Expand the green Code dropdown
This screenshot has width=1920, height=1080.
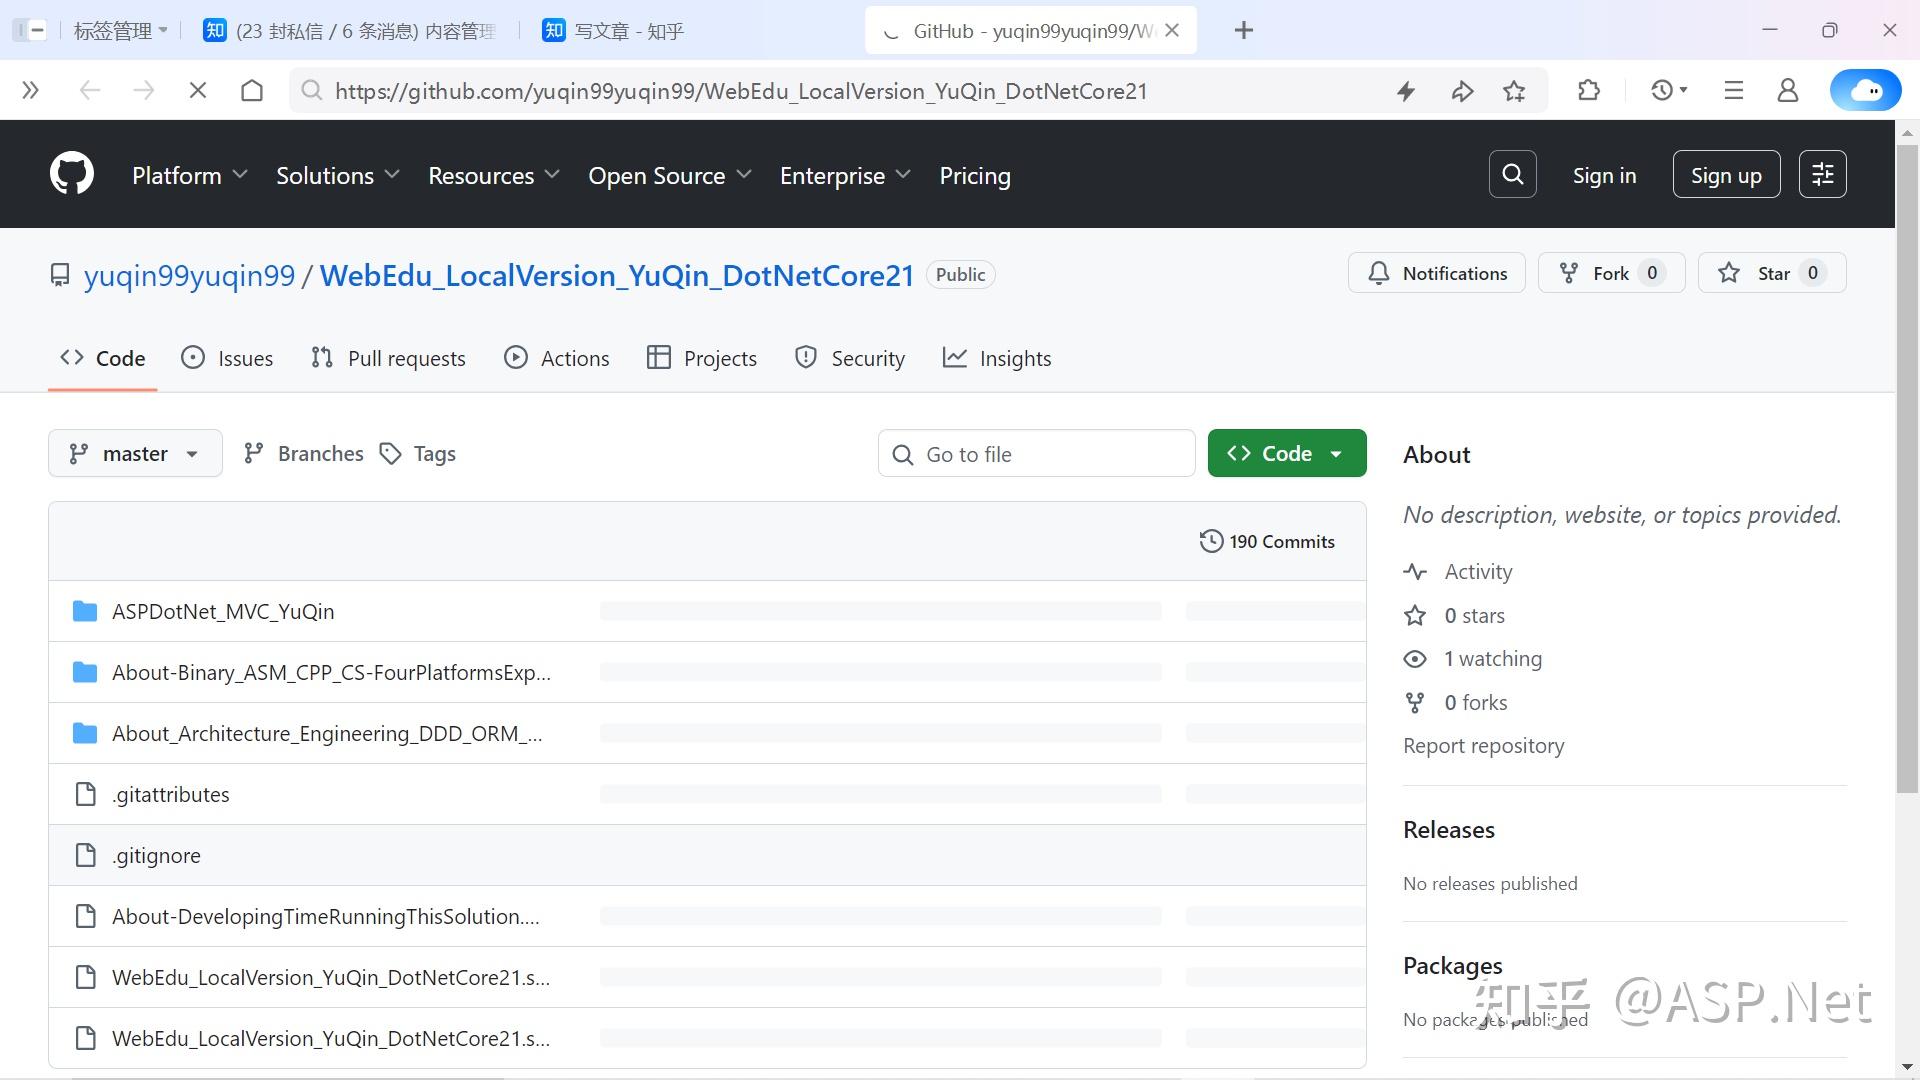click(1286, 453)
